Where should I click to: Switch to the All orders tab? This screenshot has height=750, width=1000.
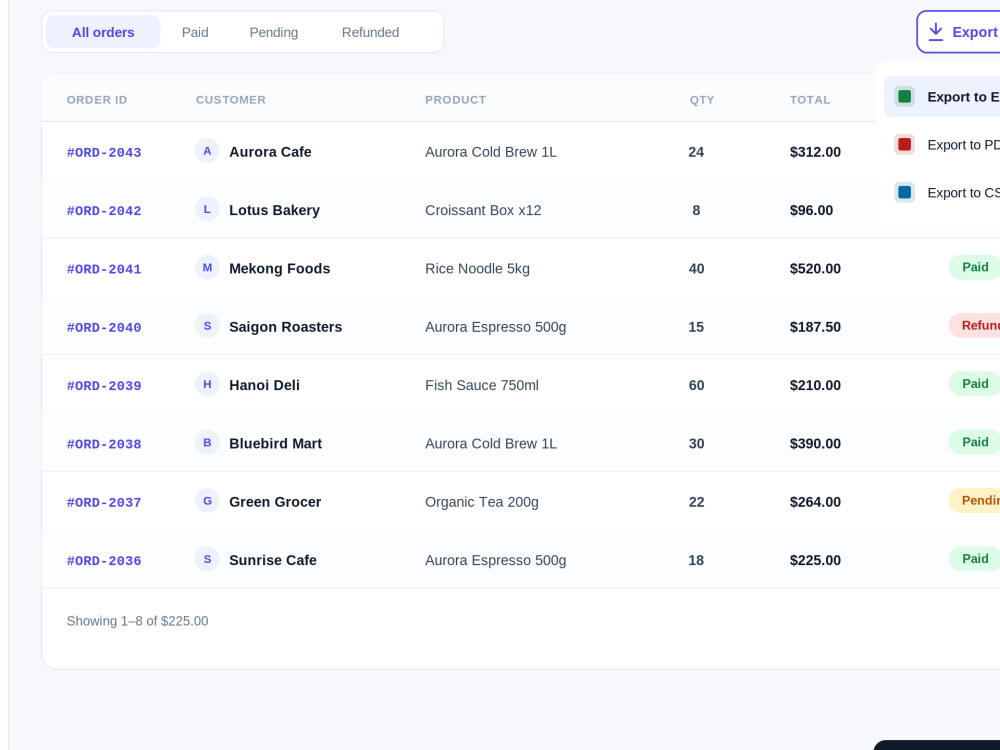pyautogui.click(x=103, y=32)
